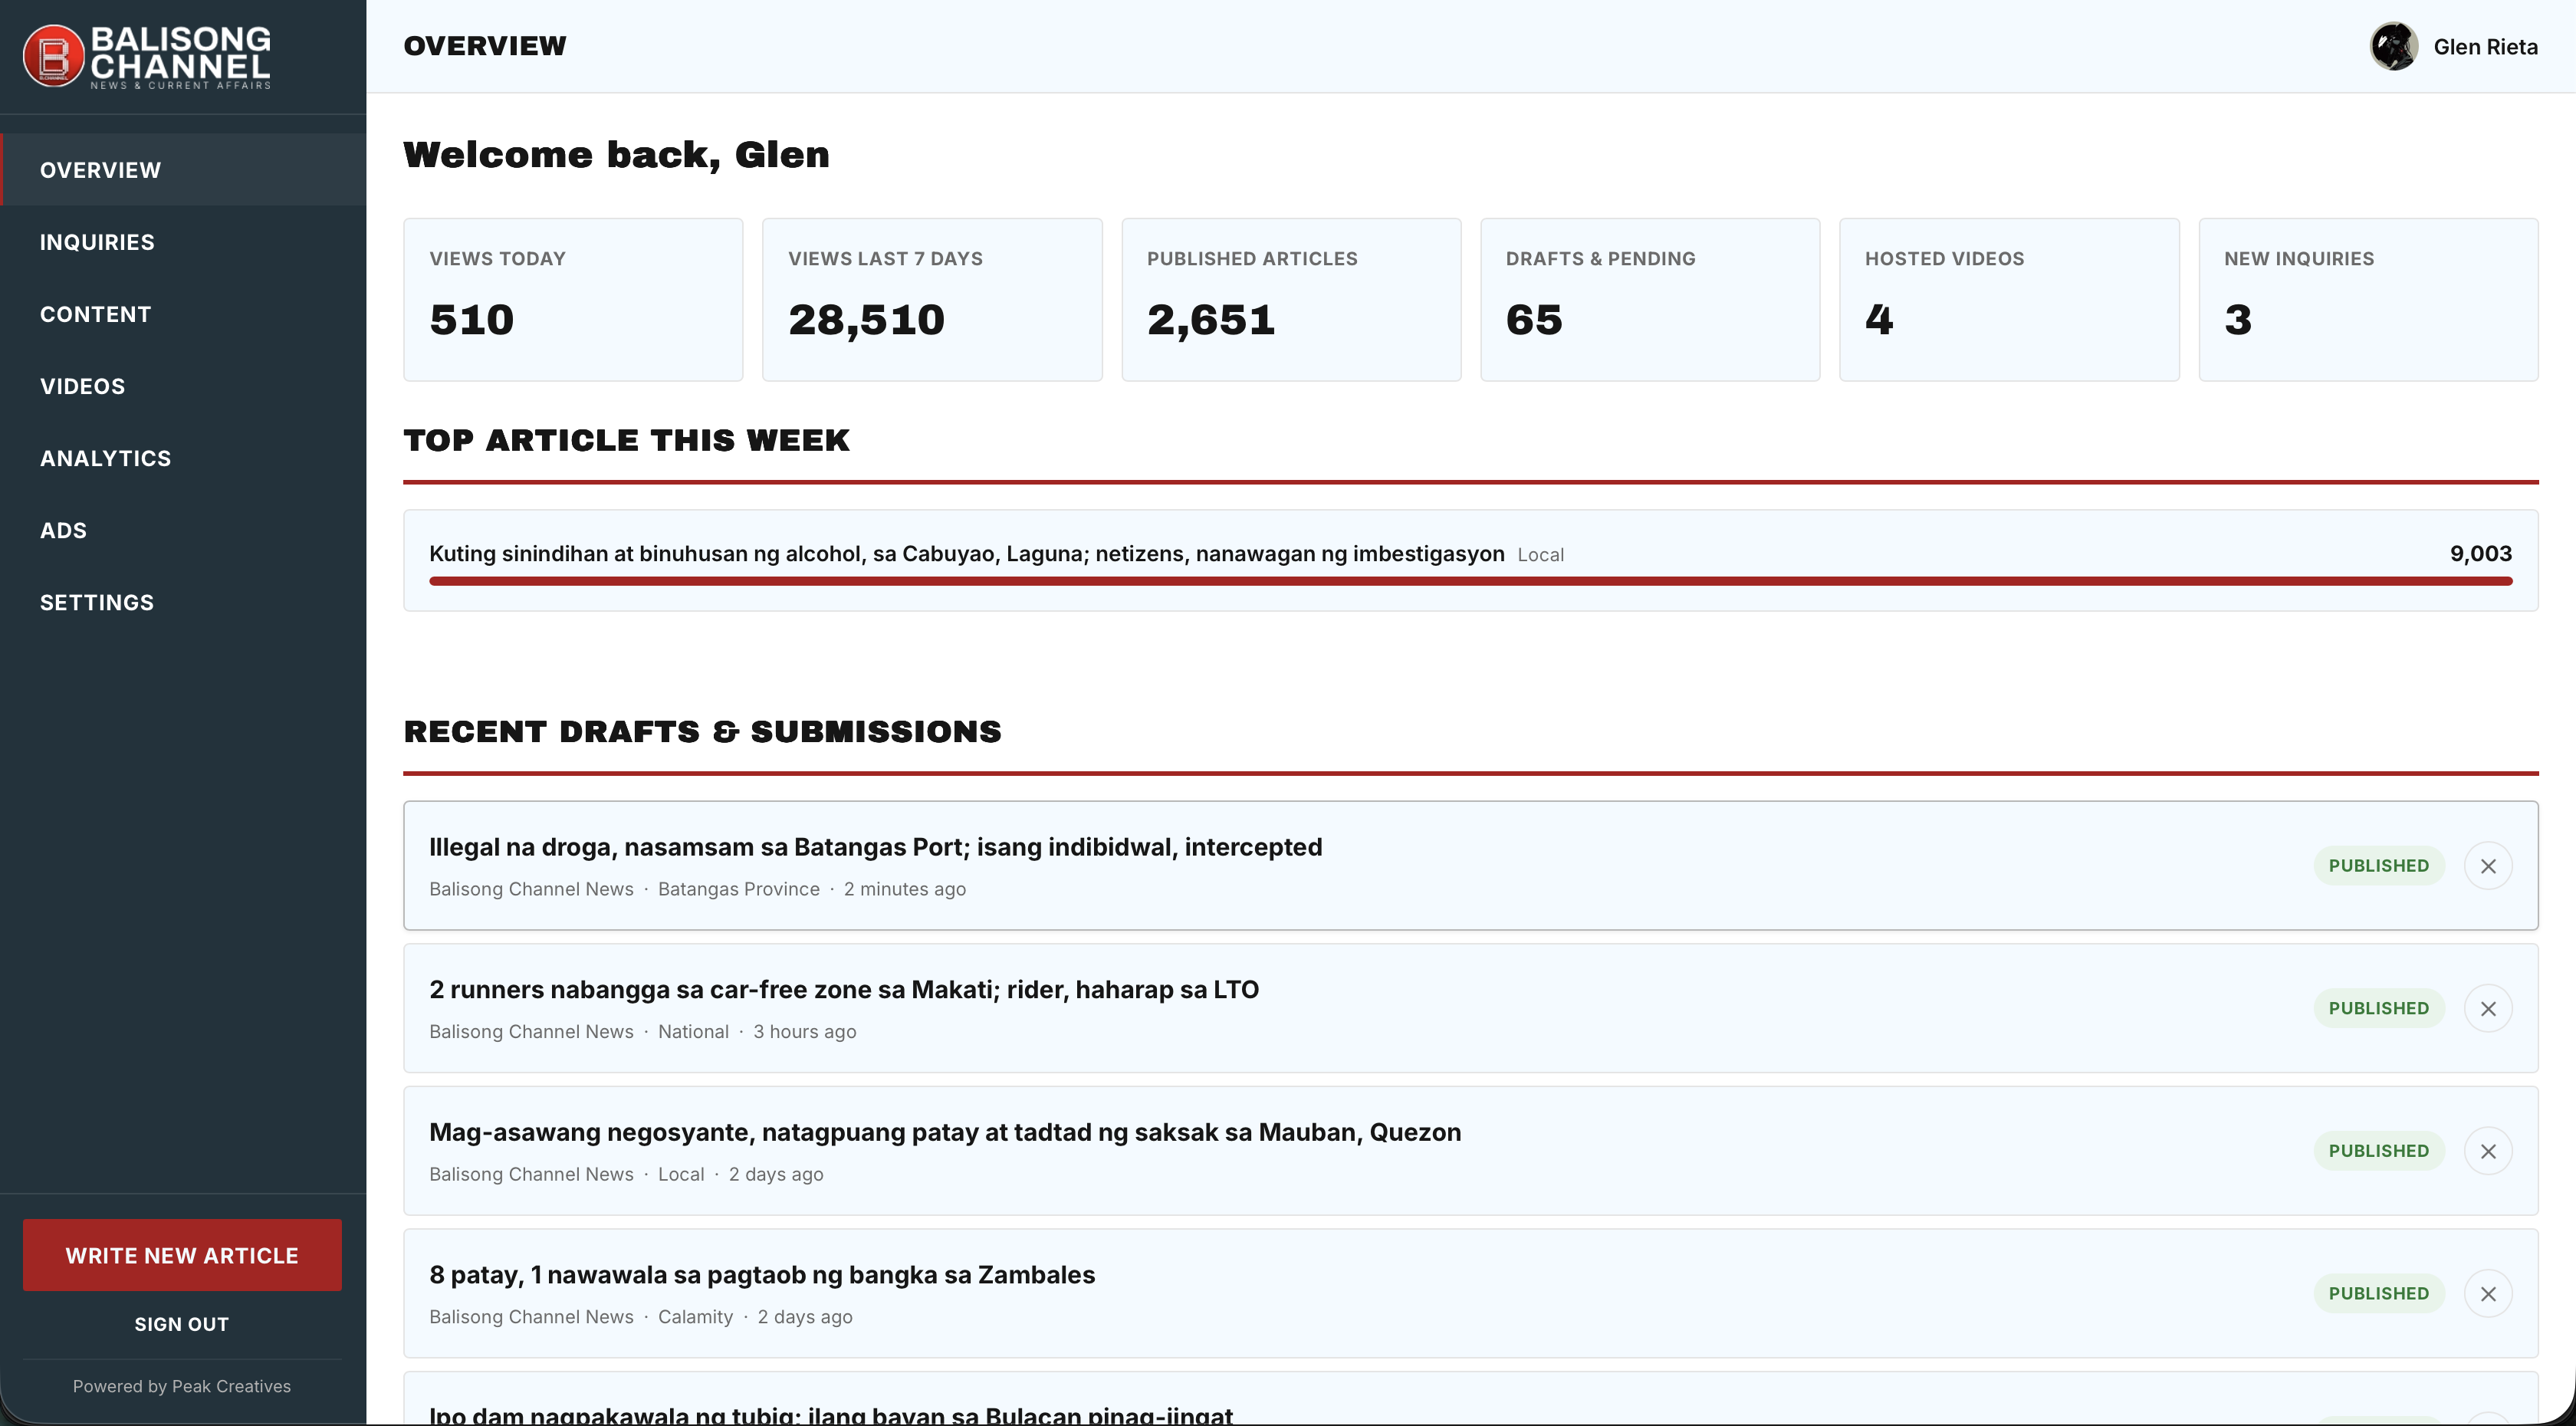This screenshot has height=1426, width=2576.
Task: Open Illegal na droga Batangas Port article
Action: (875, 847)
